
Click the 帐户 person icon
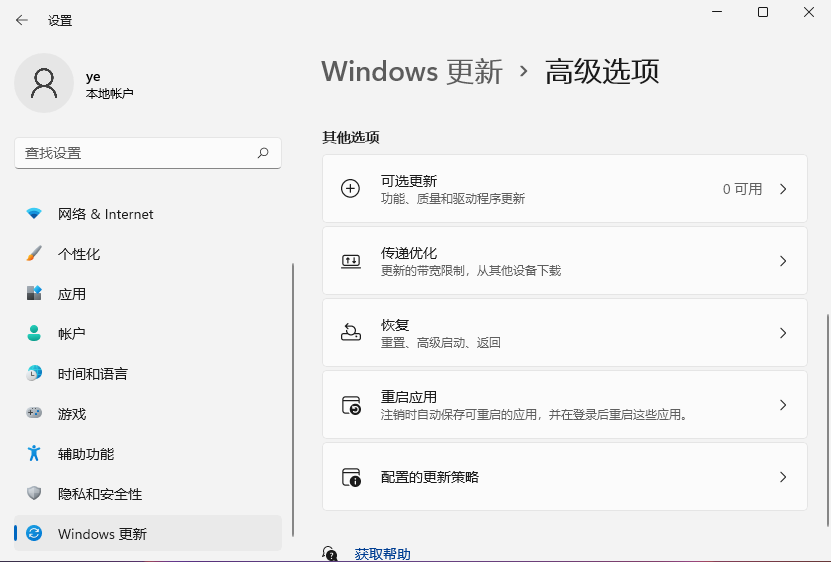34,333
